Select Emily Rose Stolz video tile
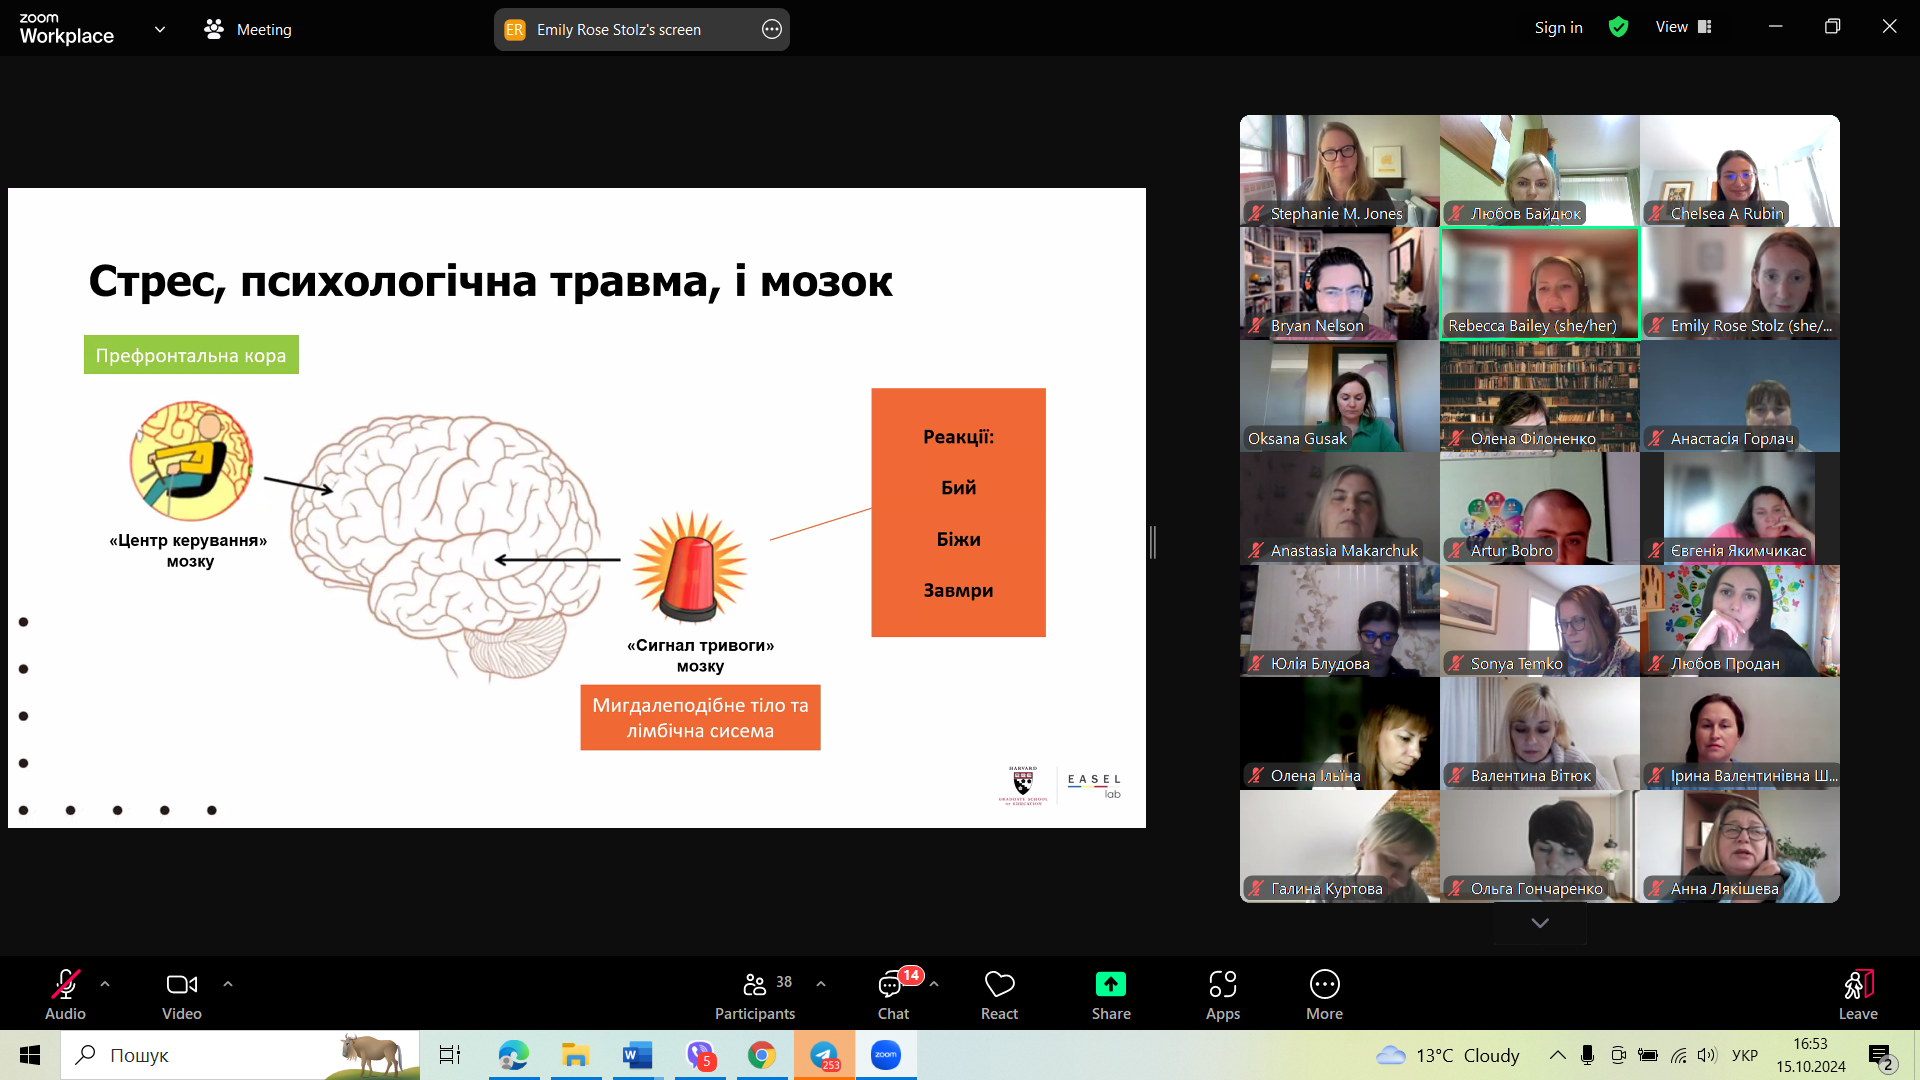Image resolution: width=1920 pixels, height=1080 pixels. pyautogui.click(x=1740, y=284)
